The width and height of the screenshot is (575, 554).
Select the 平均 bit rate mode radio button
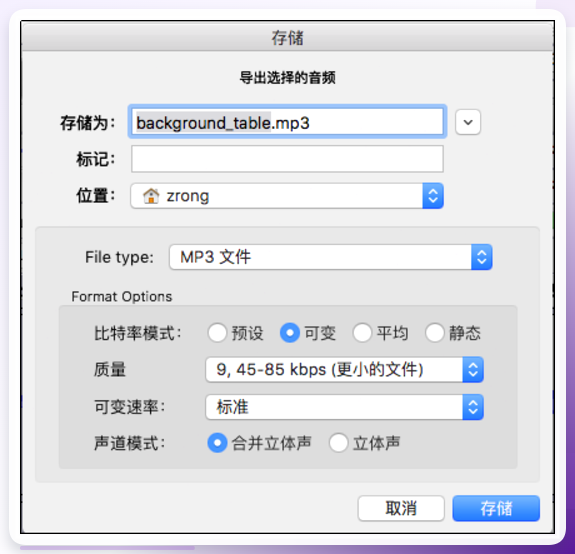pyautogui.click(x=362, y=333)
